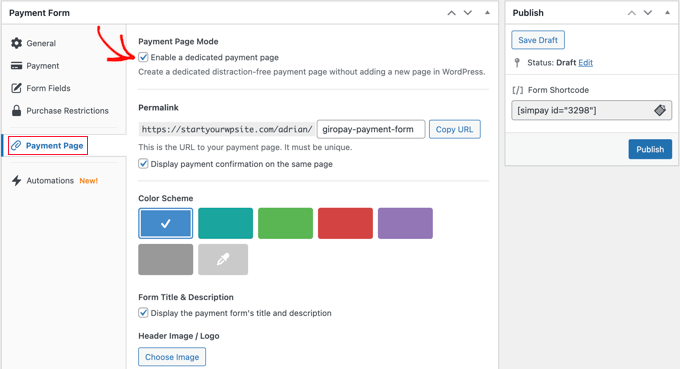Viewport: 680px width, 369px height.
Task: Click the Payment Page Mode heading
Action: coord(178,42)
